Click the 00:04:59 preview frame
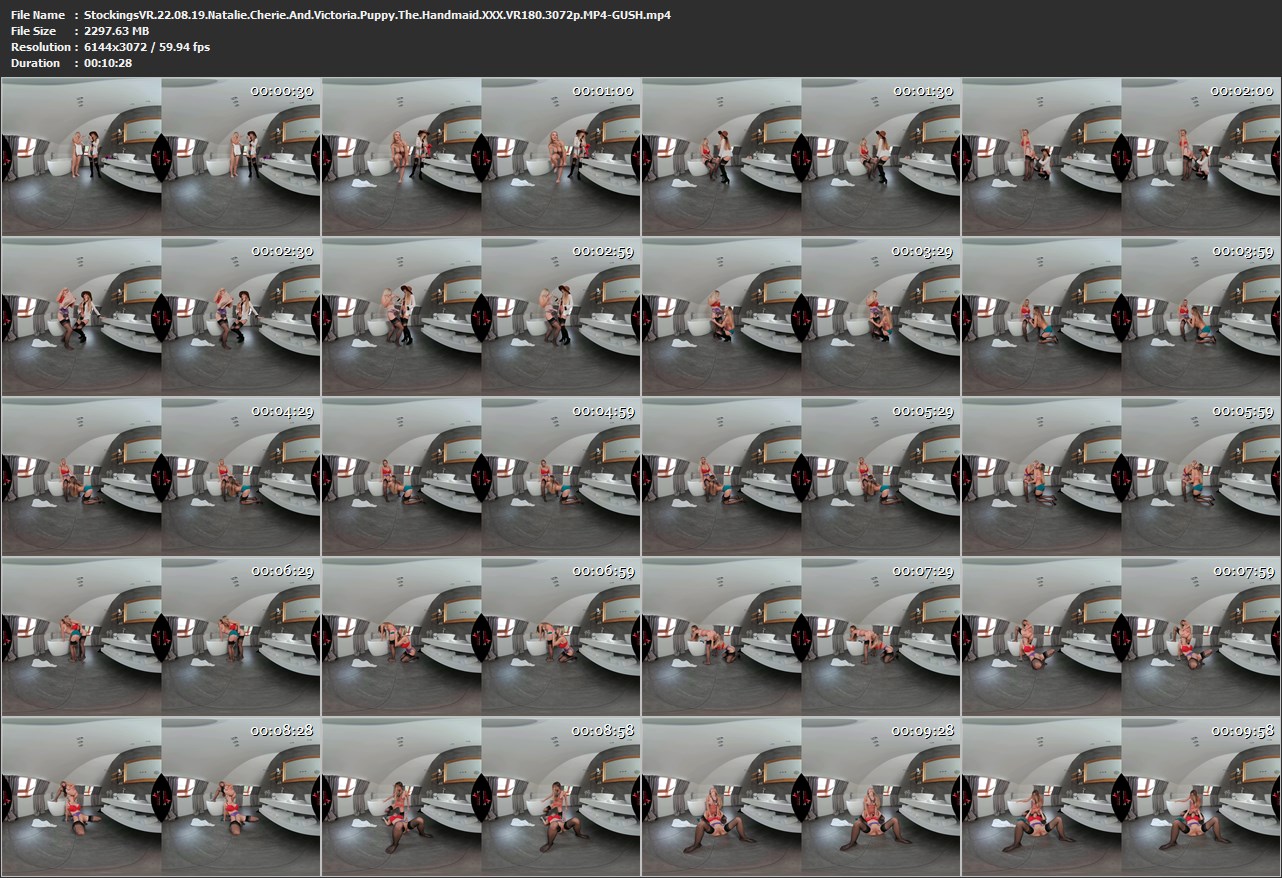The height and width of the screenshot is (878, 1282). pos(481,477)
